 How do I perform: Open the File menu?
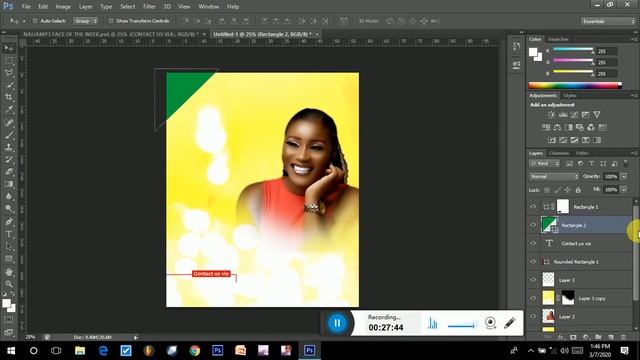(x=26, y=7)
